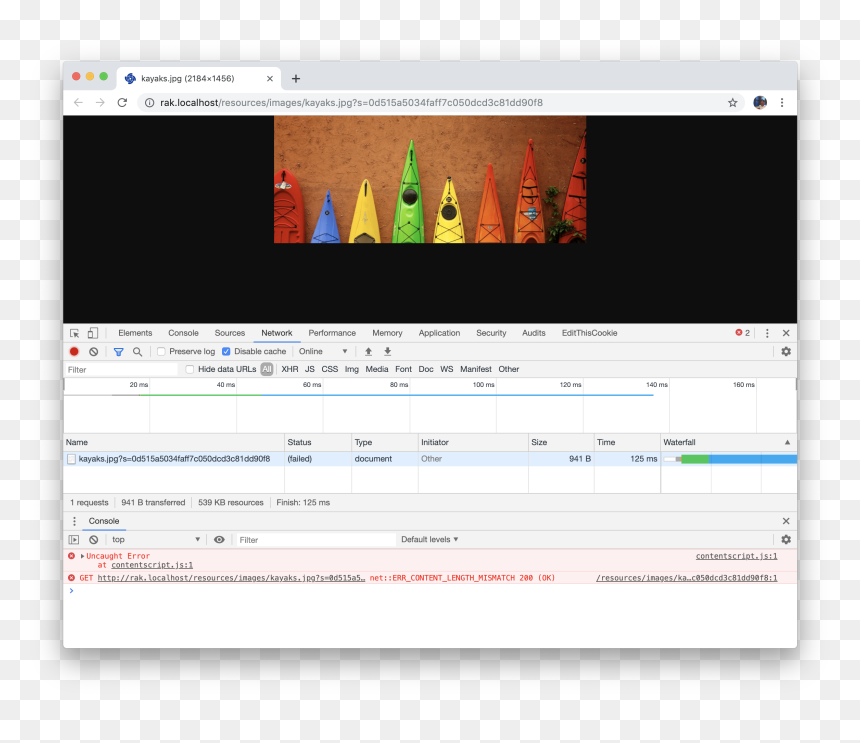
Task: Activate the inspect element picker
Action: pos(75,333)
